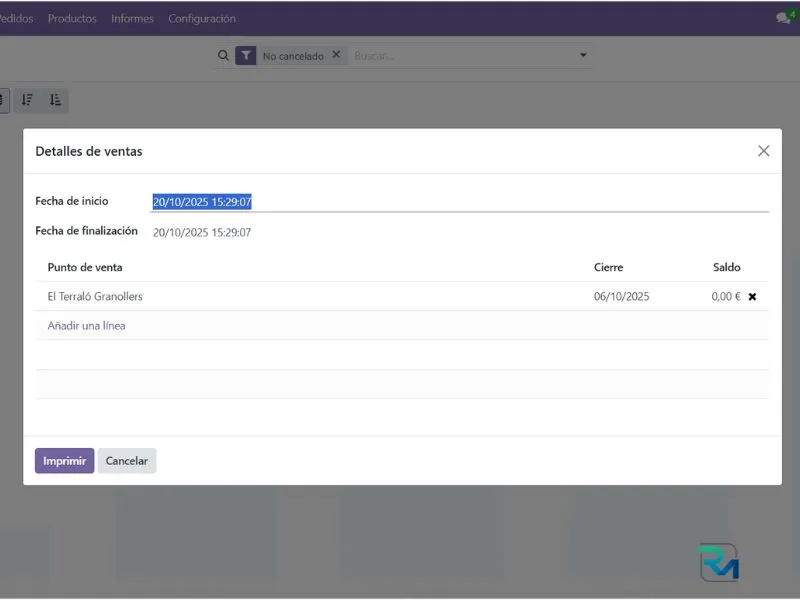Click the ascending sort icon

pyautogui.click(x=55, y=100)
